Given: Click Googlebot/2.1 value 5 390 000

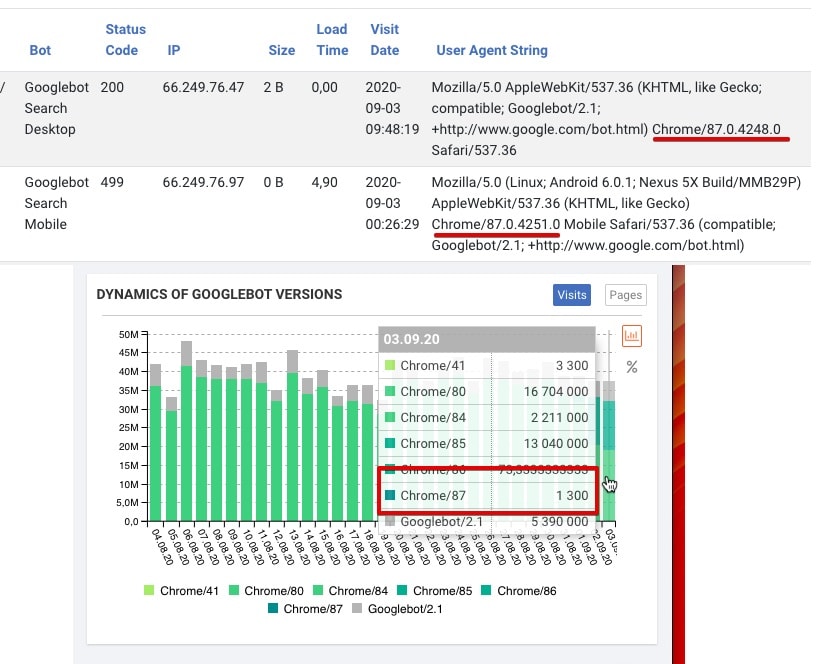Looking at the screenshot, I should point(559,521).
